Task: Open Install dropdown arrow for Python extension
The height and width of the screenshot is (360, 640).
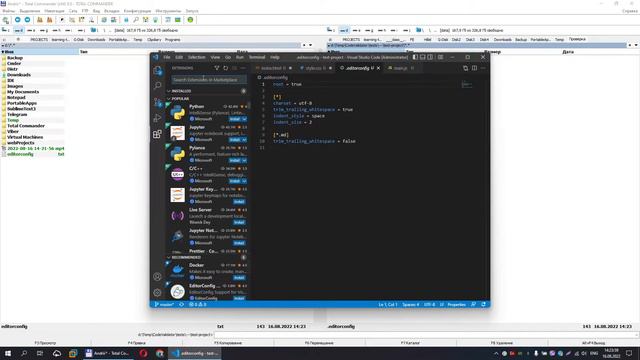Action: coord(244,119)
